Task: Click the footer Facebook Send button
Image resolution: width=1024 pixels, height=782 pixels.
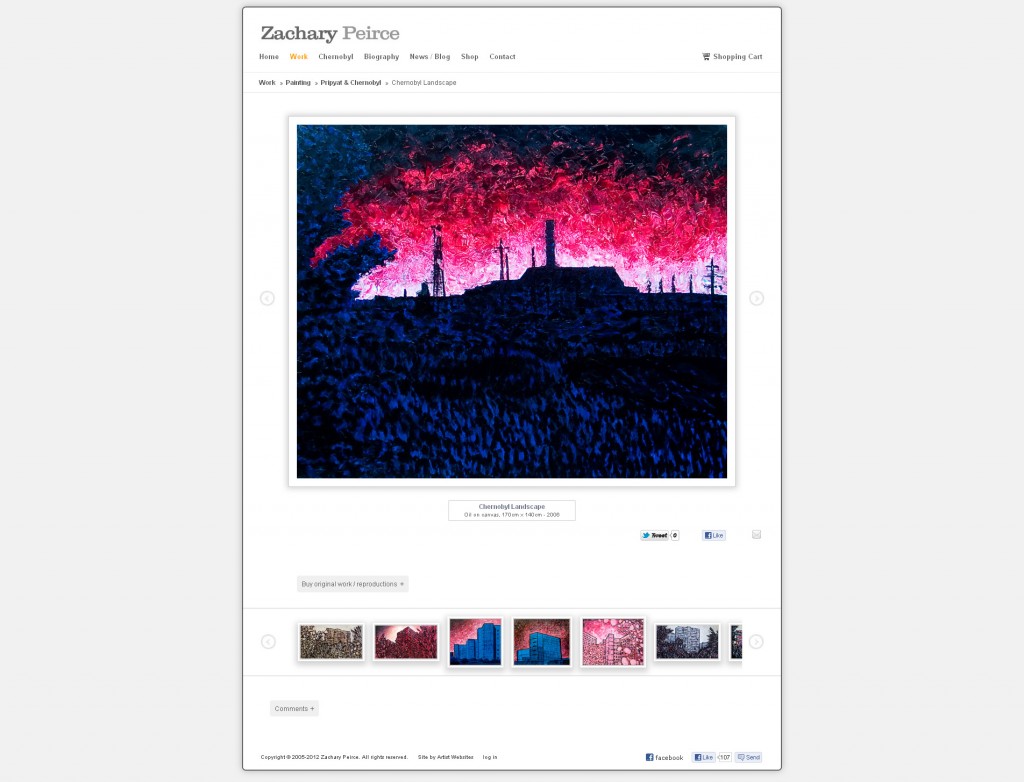Action: pyautogui.click(x=748, y=757)
